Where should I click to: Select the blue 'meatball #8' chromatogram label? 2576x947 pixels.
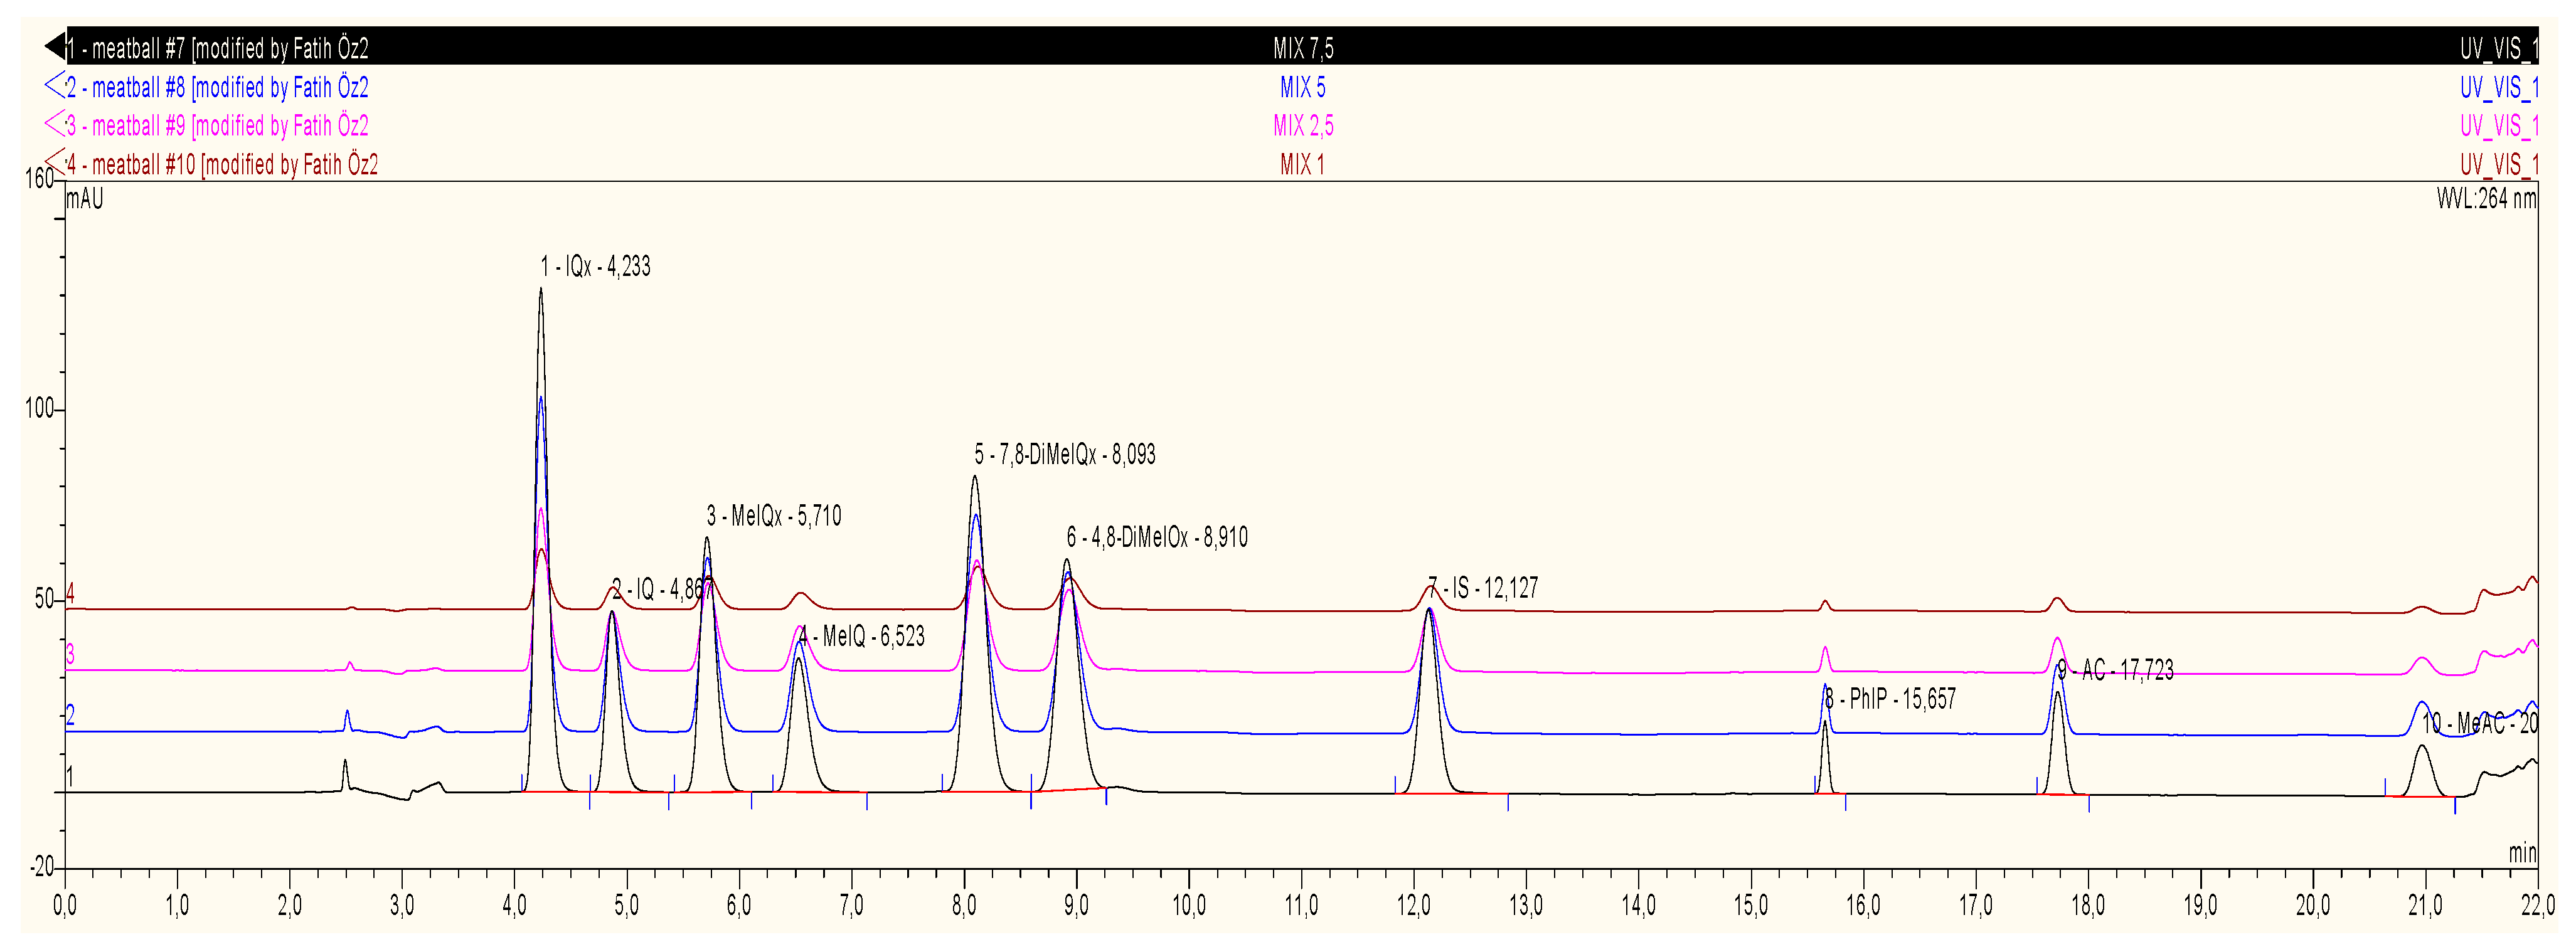pyautogui.click(x=217, y=88)
